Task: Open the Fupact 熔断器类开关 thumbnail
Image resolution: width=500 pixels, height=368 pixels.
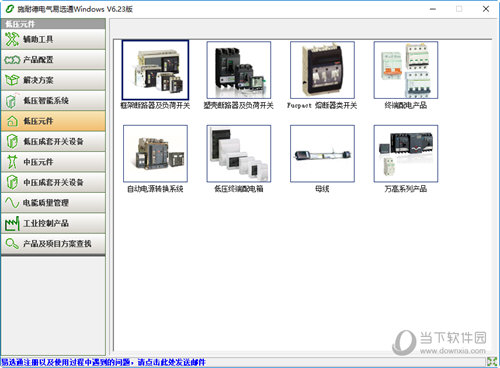Action: click(x=322, y=70)
